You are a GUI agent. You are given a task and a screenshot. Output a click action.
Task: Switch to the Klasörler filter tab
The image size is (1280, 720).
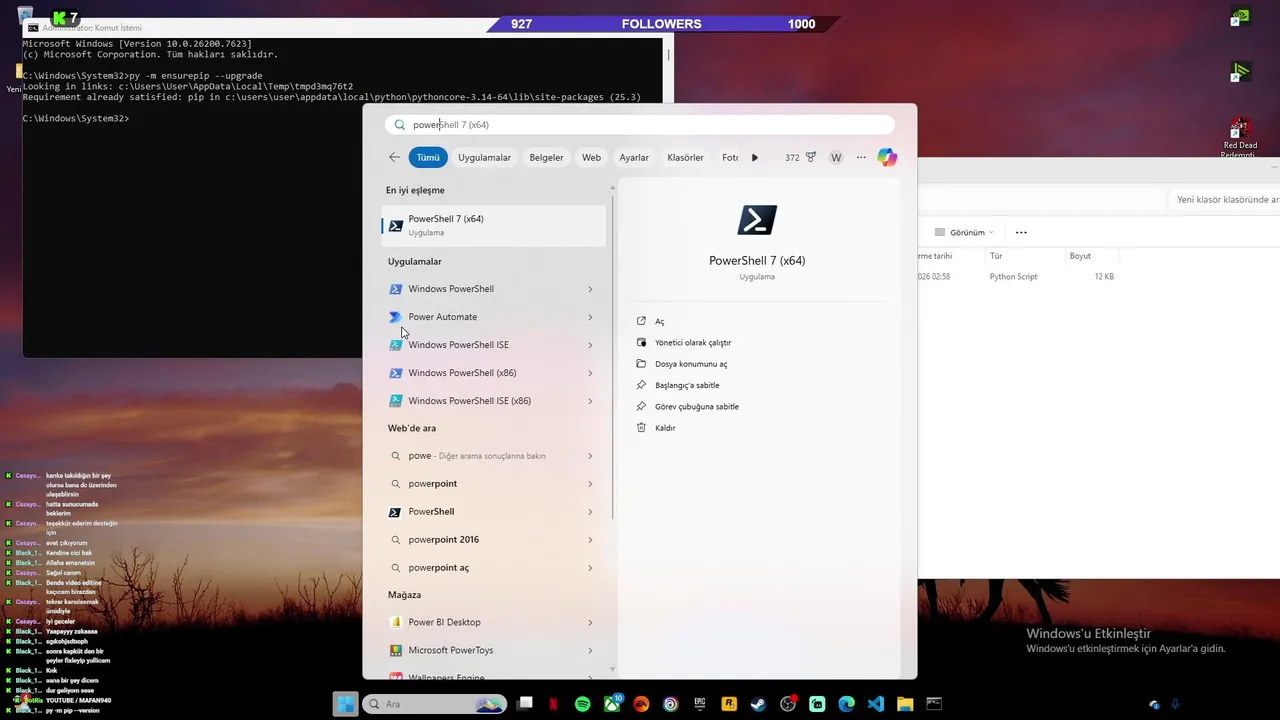pos(685,157)
